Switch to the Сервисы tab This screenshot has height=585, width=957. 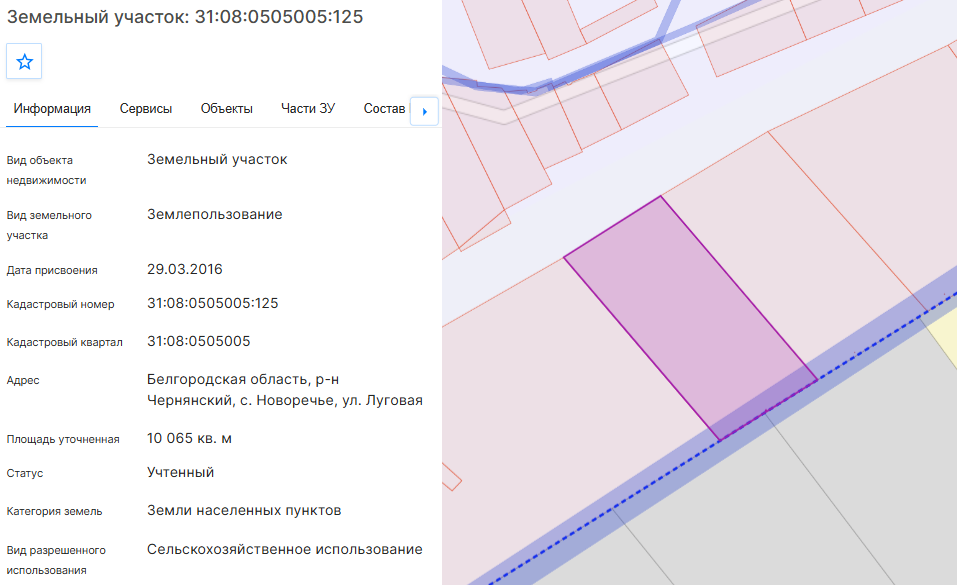click(x=146, y=109)
